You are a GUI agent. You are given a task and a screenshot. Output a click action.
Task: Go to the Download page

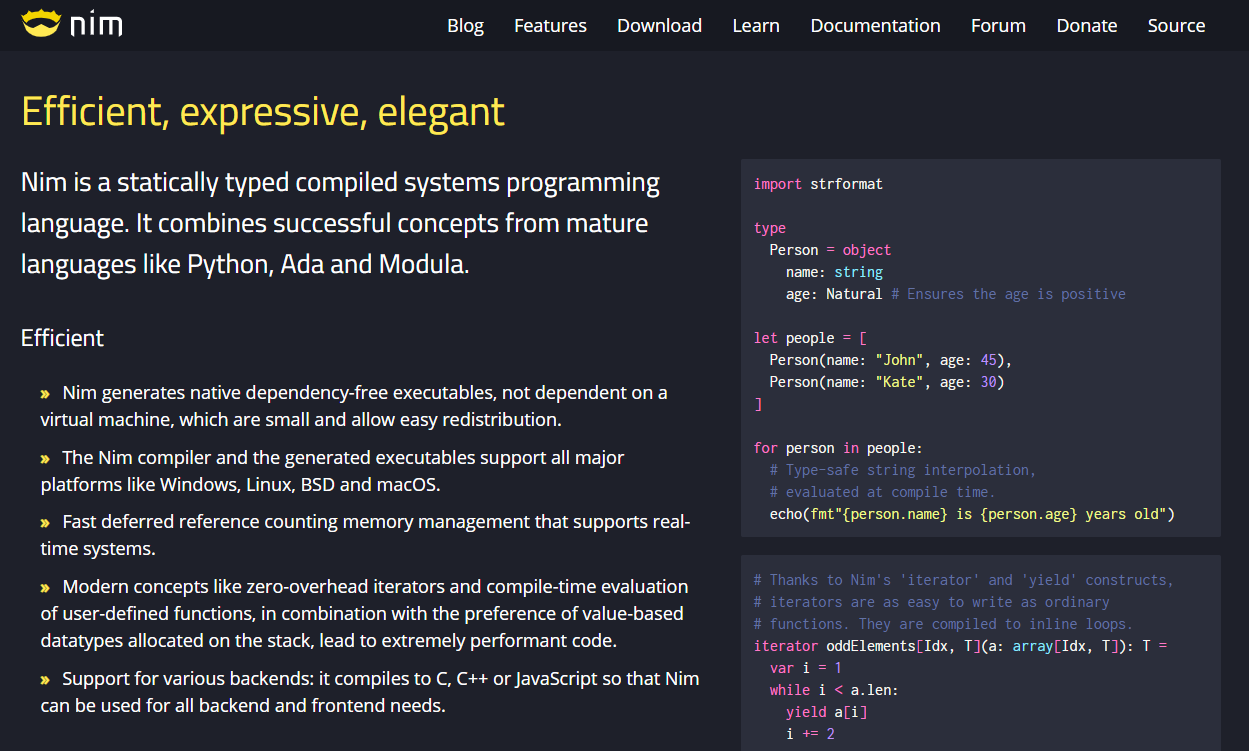659,26
